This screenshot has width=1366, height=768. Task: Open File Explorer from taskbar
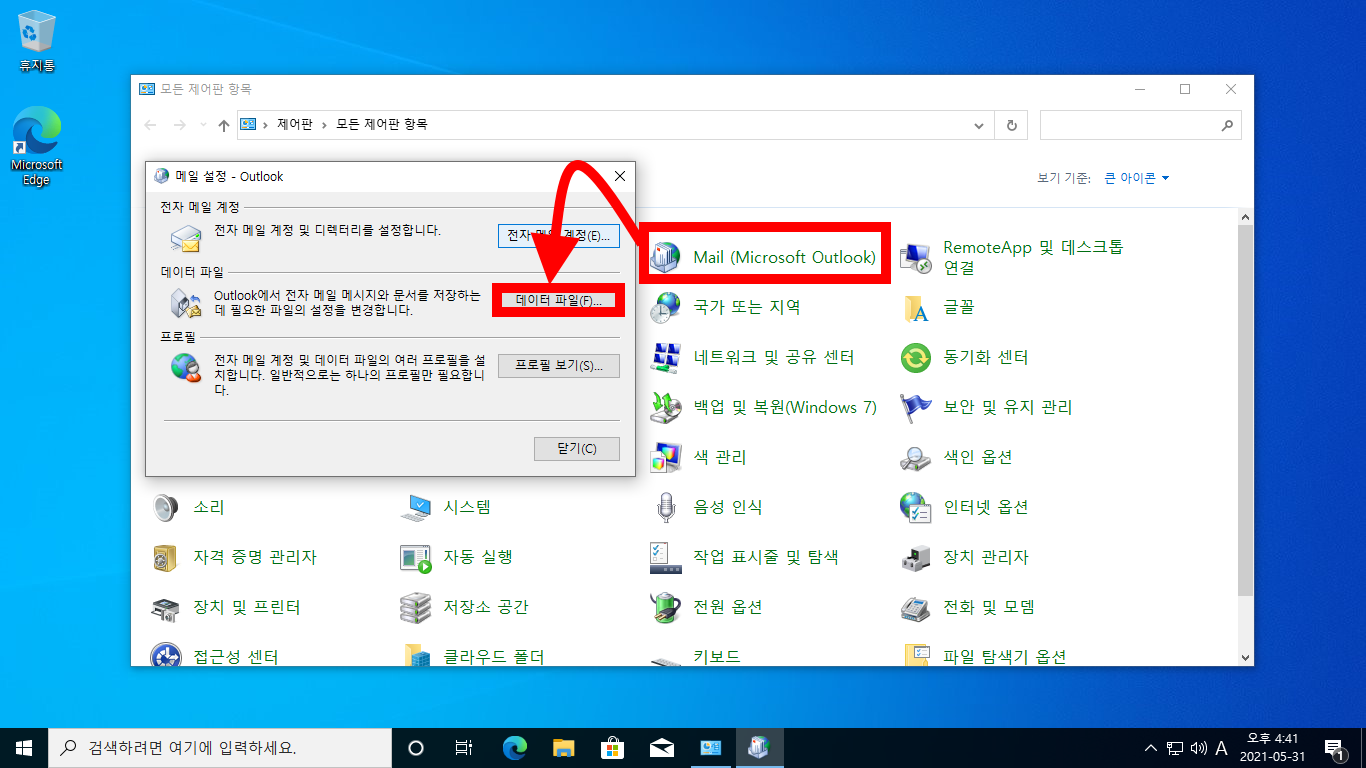(x=564, y=747)
